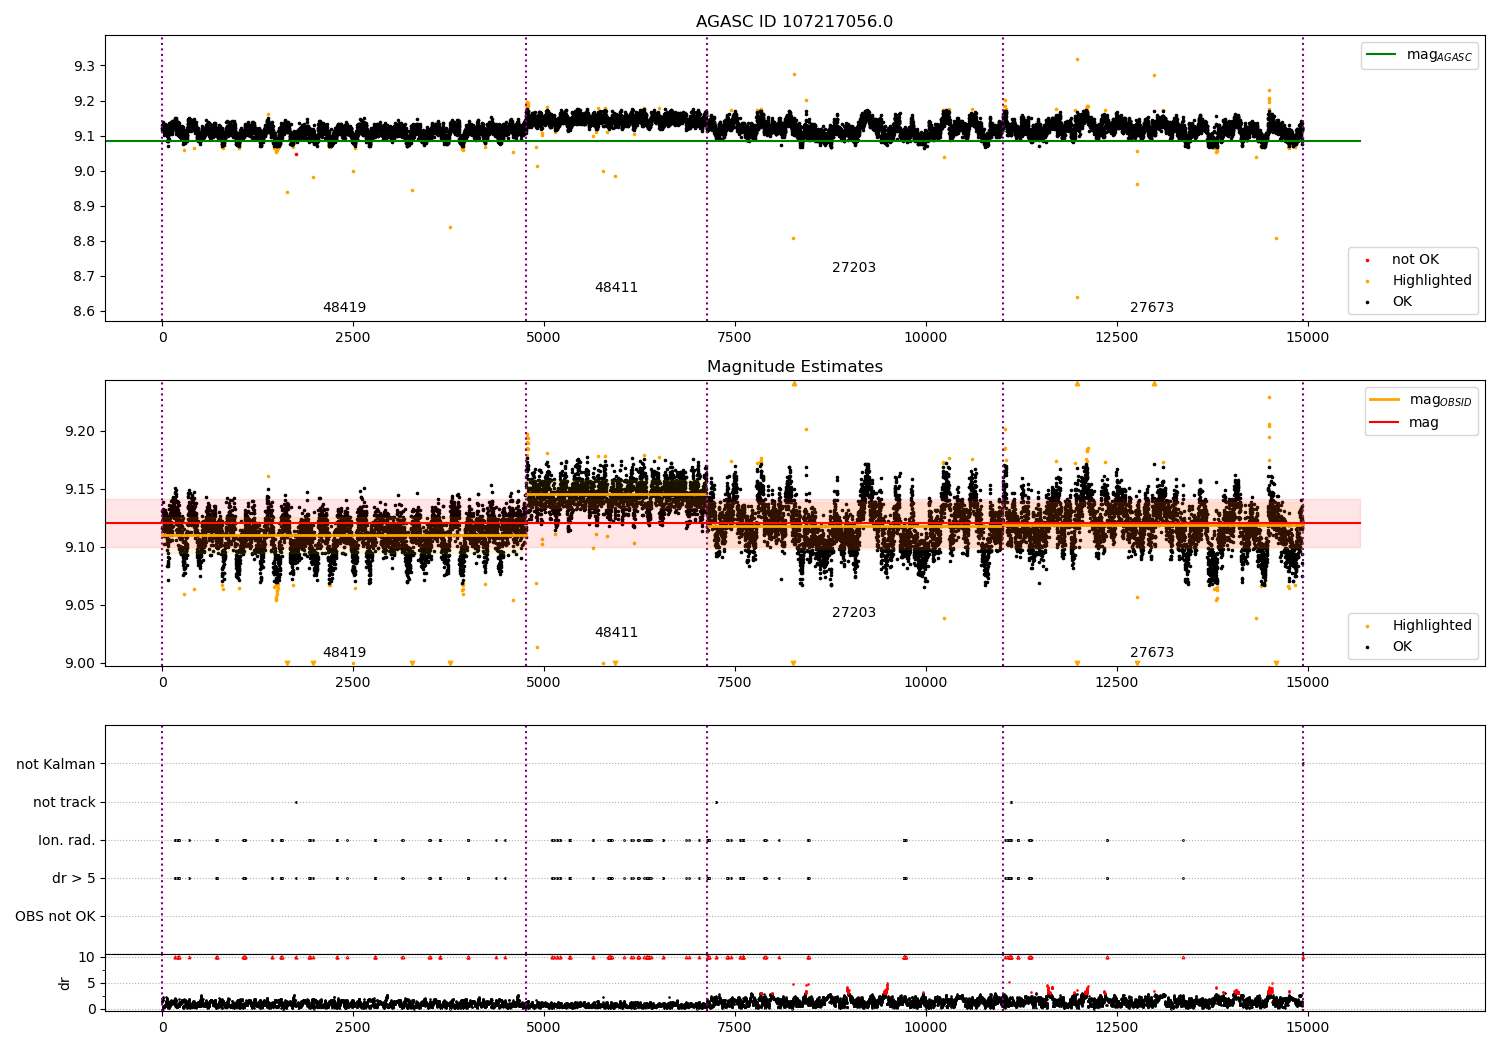Screen dimensions: 1500x1050
Task: Click the 5 tick on the dr axis
Action: coord(91,983)
